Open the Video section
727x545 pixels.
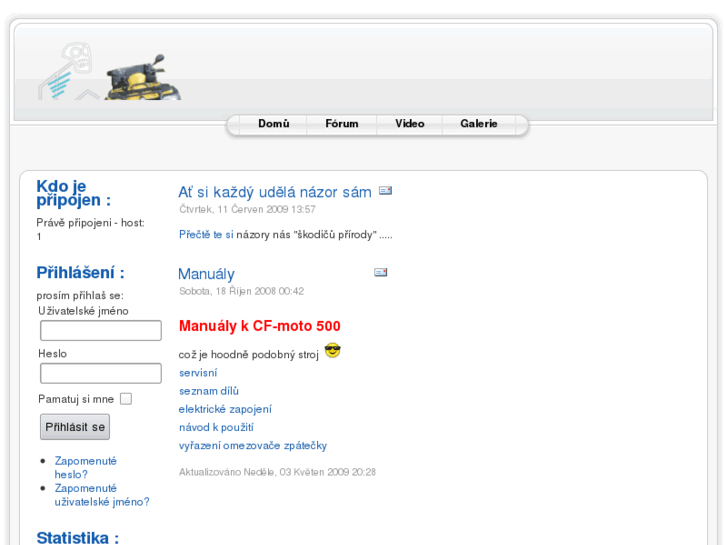pos(410,123)
